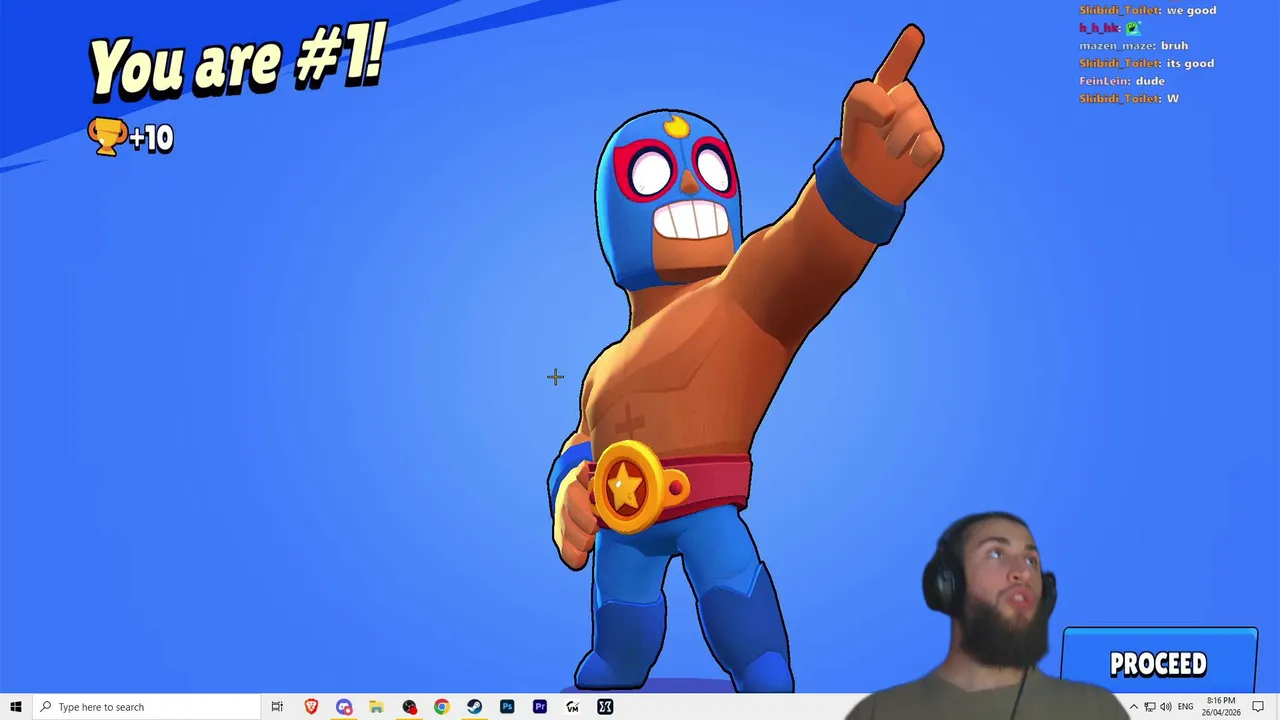Click the chat message 'its good'
Screen dimensions: 1280x720
pos(1190,63)
